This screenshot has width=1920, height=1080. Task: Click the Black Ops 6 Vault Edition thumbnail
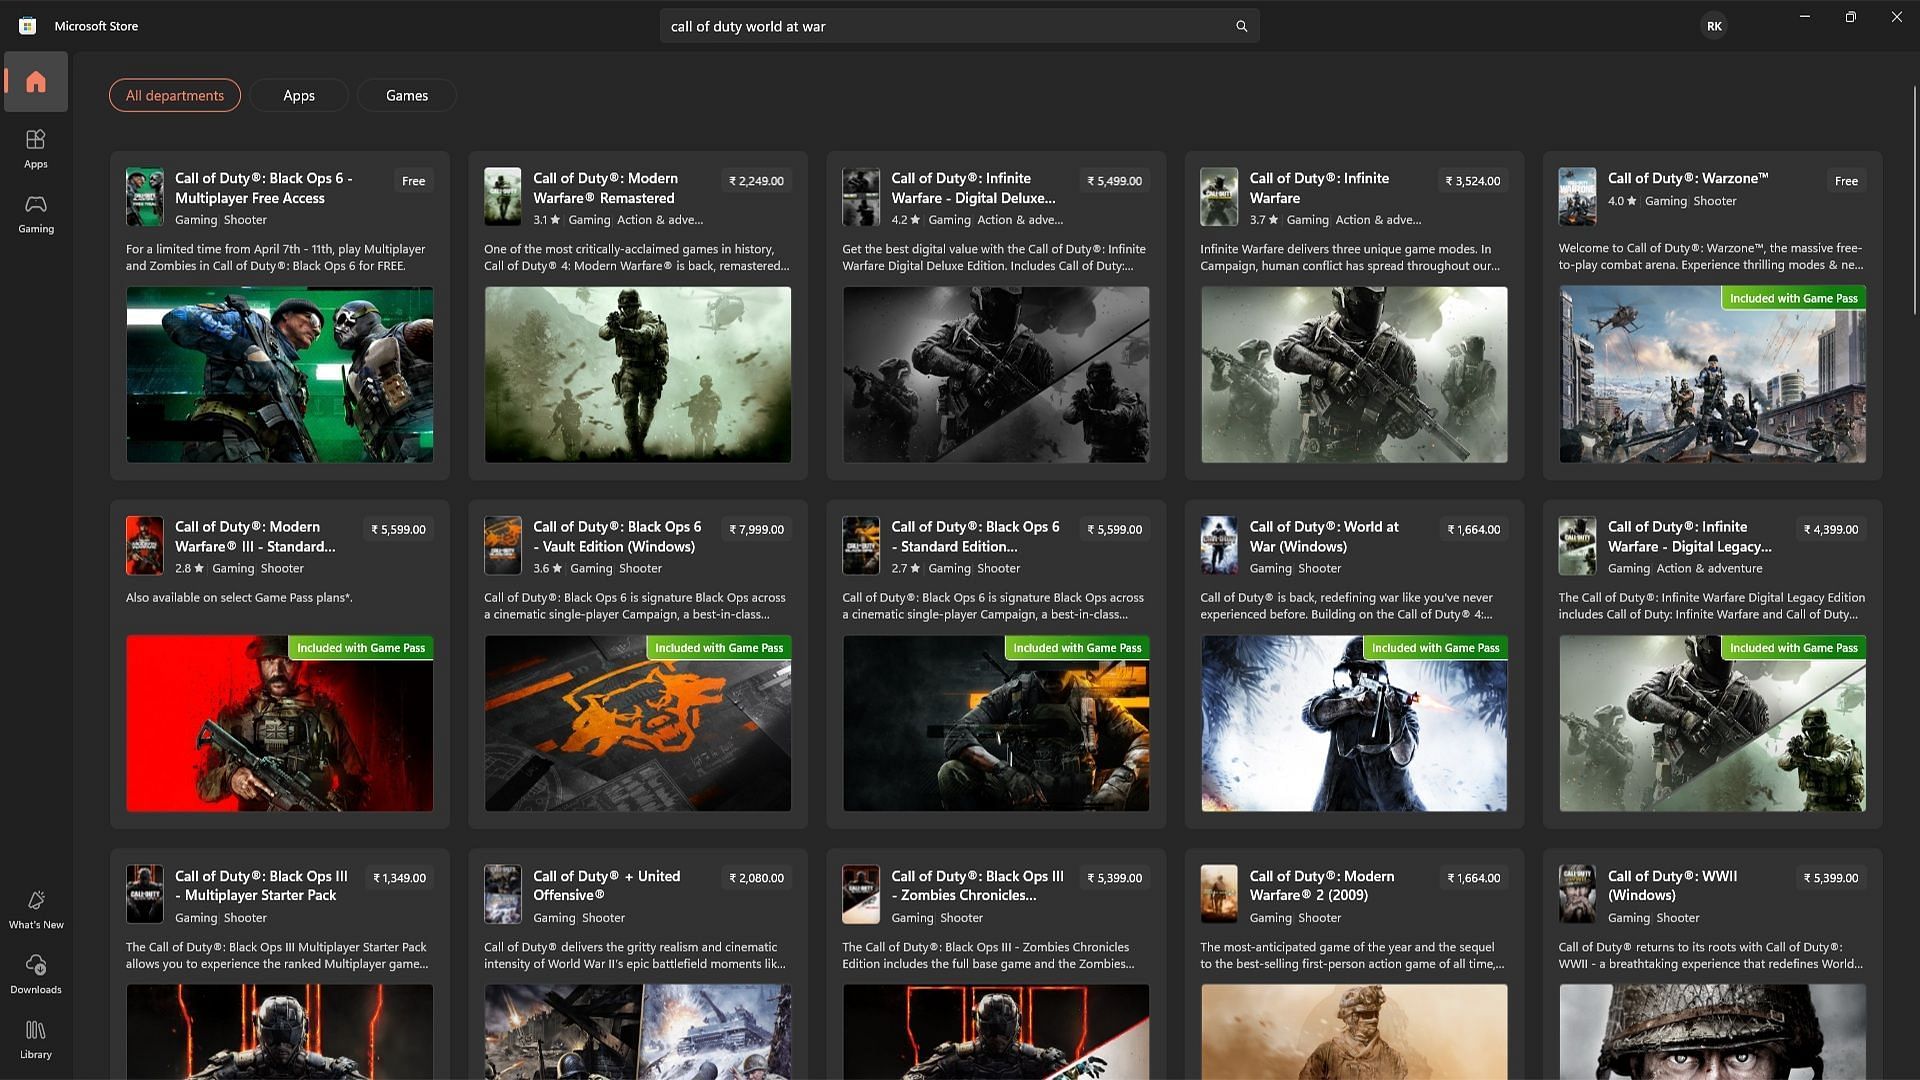(x=637, y=723)
